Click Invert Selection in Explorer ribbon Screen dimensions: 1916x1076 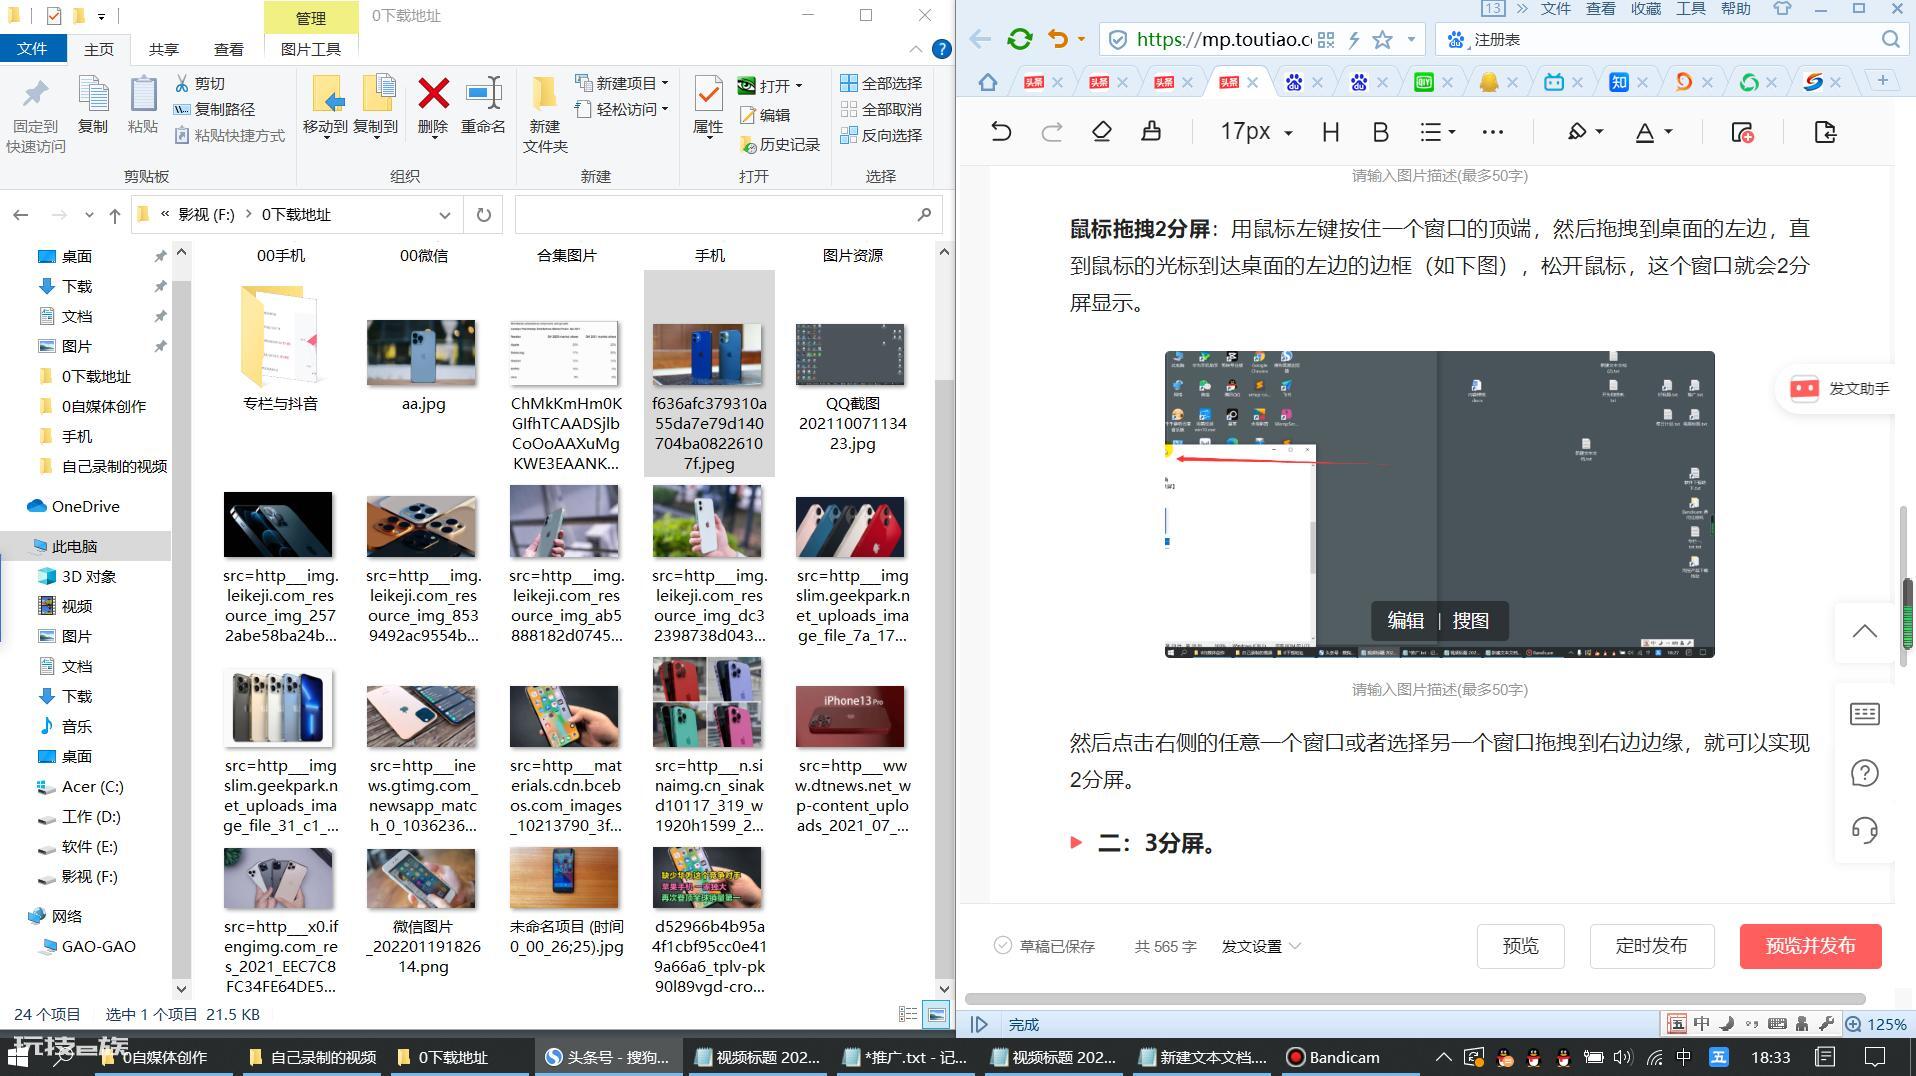click(x=881, y=135)
